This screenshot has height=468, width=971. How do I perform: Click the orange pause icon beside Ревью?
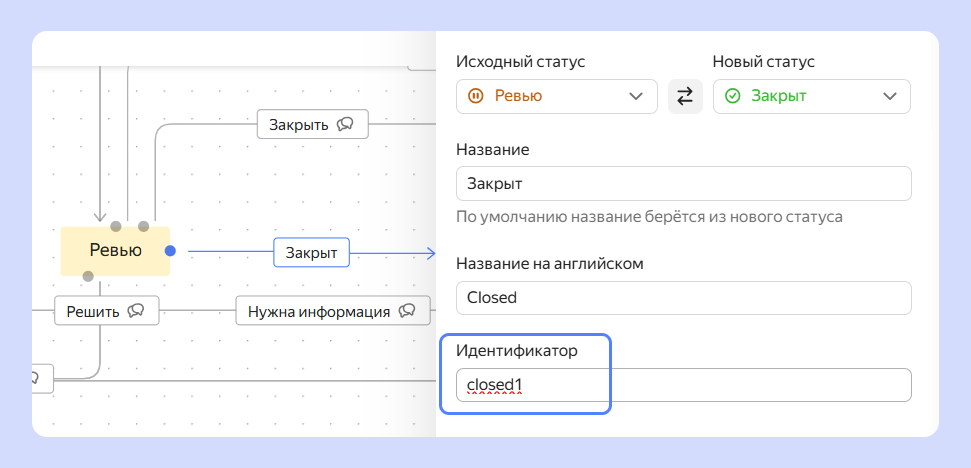(476, 96)
